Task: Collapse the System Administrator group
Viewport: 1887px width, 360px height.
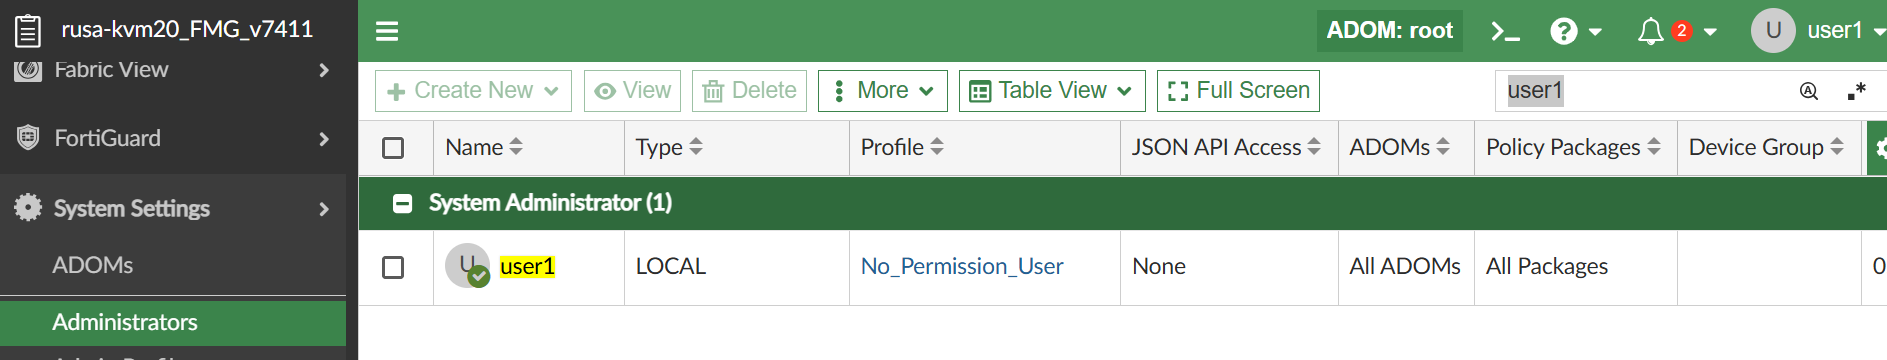Action: click(402, 204)
